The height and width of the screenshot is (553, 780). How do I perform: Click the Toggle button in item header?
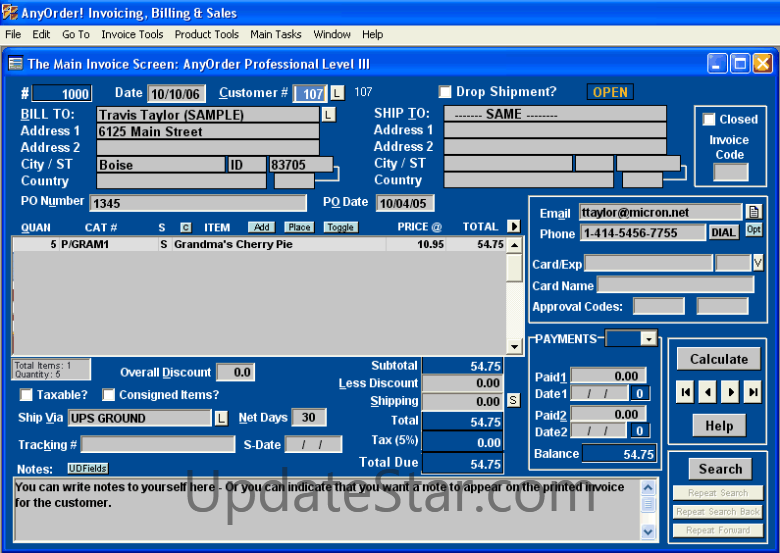coord(341,227)
